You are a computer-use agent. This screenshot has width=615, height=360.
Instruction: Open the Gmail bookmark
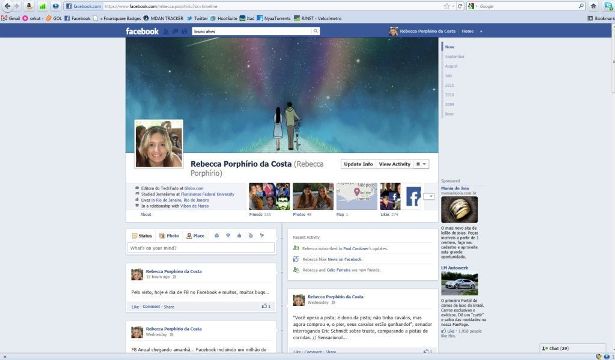(11, 18)
